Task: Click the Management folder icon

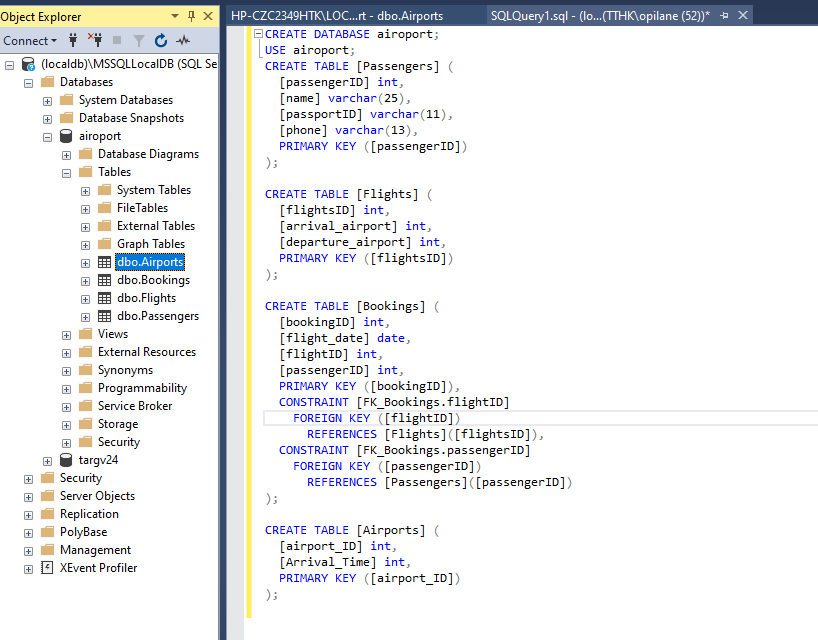Action: (47, 550)
